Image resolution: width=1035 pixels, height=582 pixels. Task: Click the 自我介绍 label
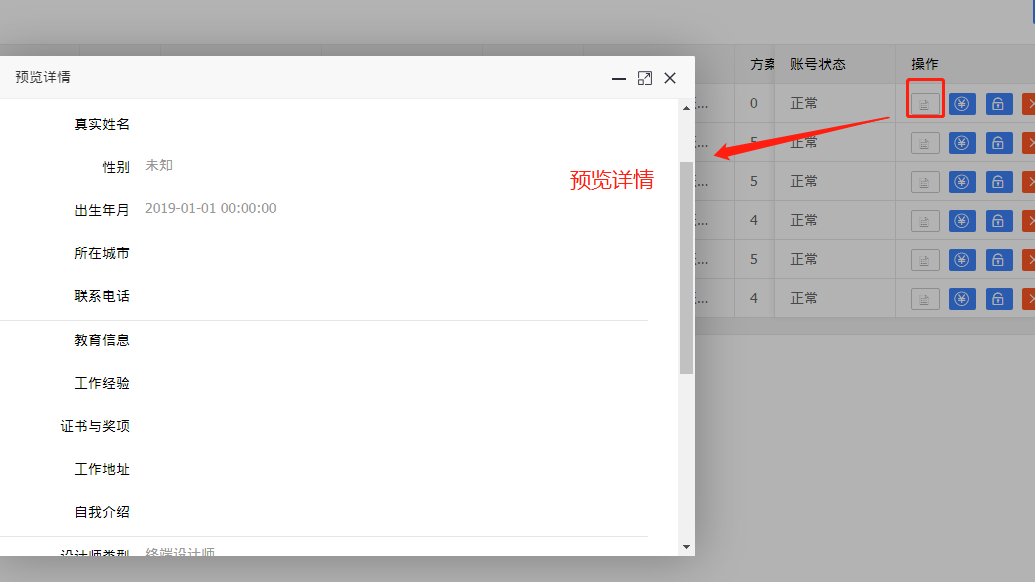click(102, 511)
